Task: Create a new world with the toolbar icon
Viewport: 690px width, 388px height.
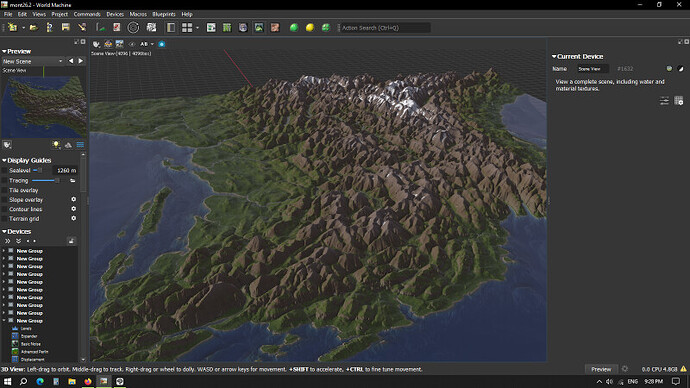Action: tap(12, 27)
